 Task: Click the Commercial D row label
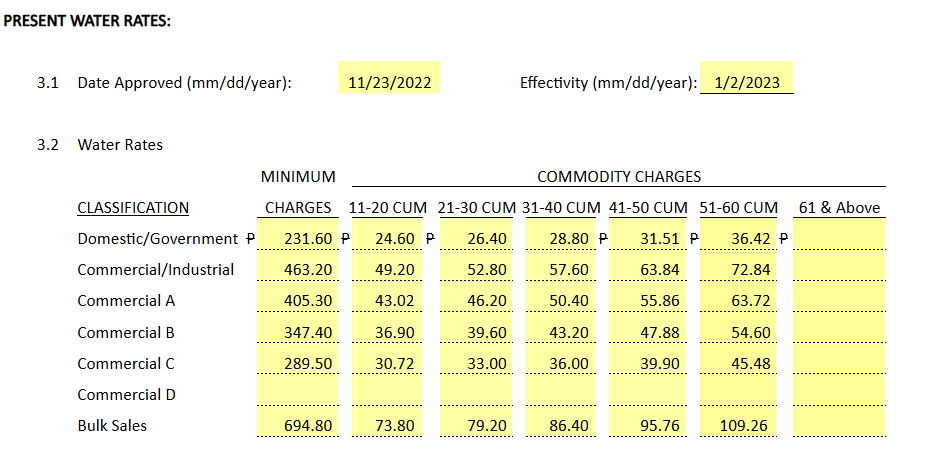point(127,395)
